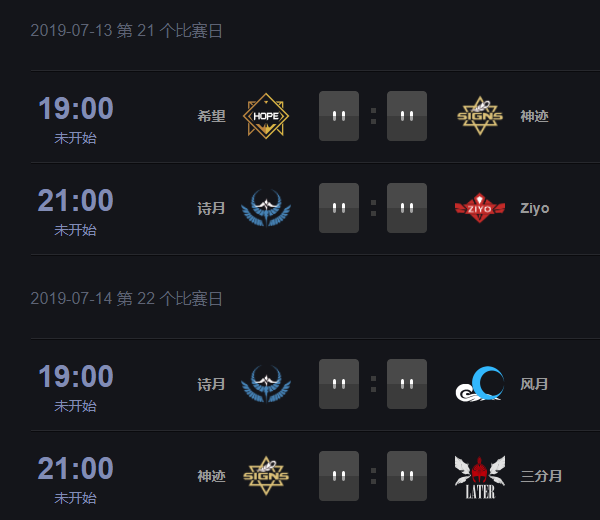Open the Ziyo team name link
600x520 pixels.
tap(535, 208)
